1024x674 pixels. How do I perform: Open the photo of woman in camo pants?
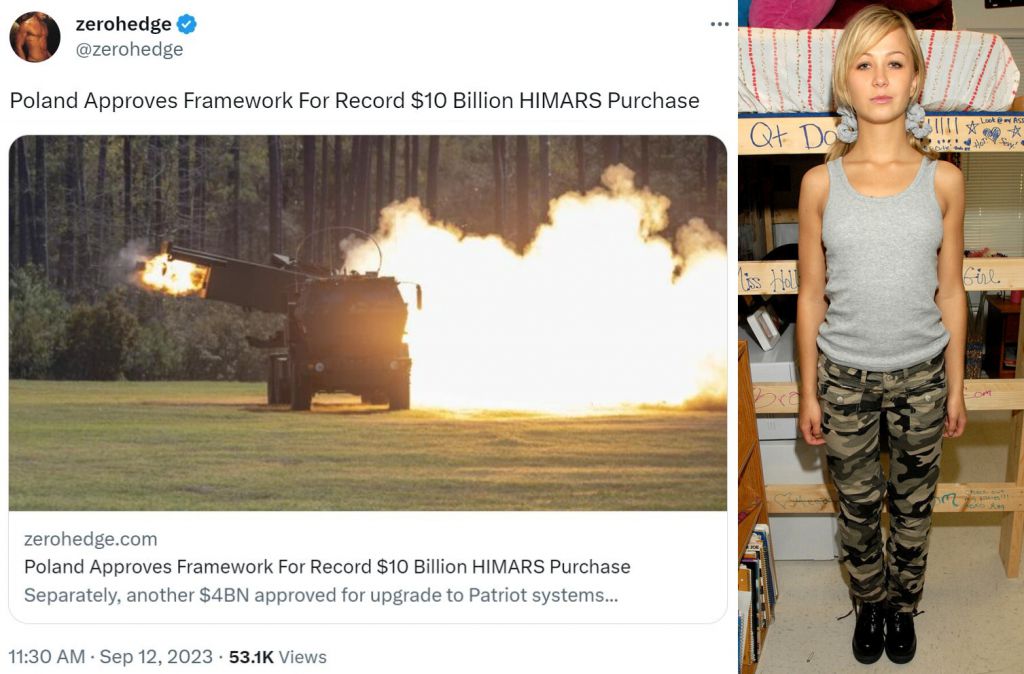pyautogui.click(x=881, y=337)
